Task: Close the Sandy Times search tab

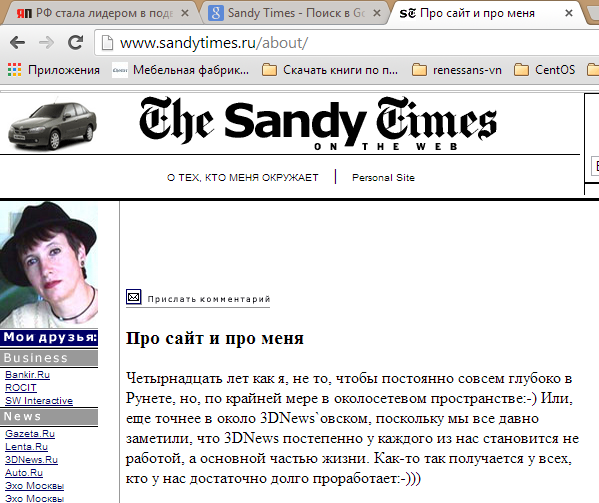Action: click(x=377, y=13)
